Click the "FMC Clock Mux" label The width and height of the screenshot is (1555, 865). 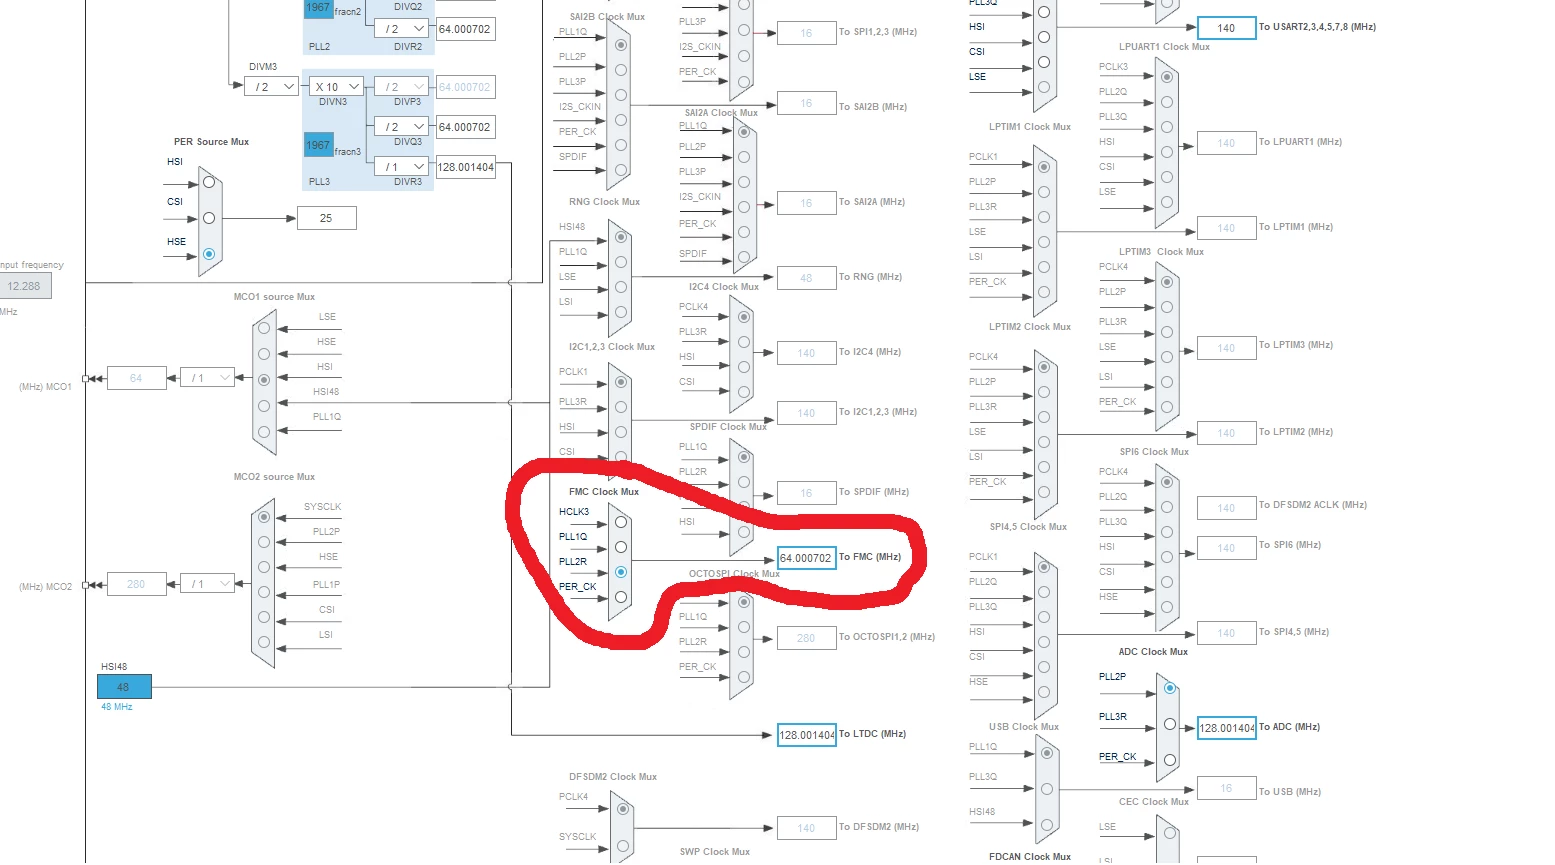604,492
